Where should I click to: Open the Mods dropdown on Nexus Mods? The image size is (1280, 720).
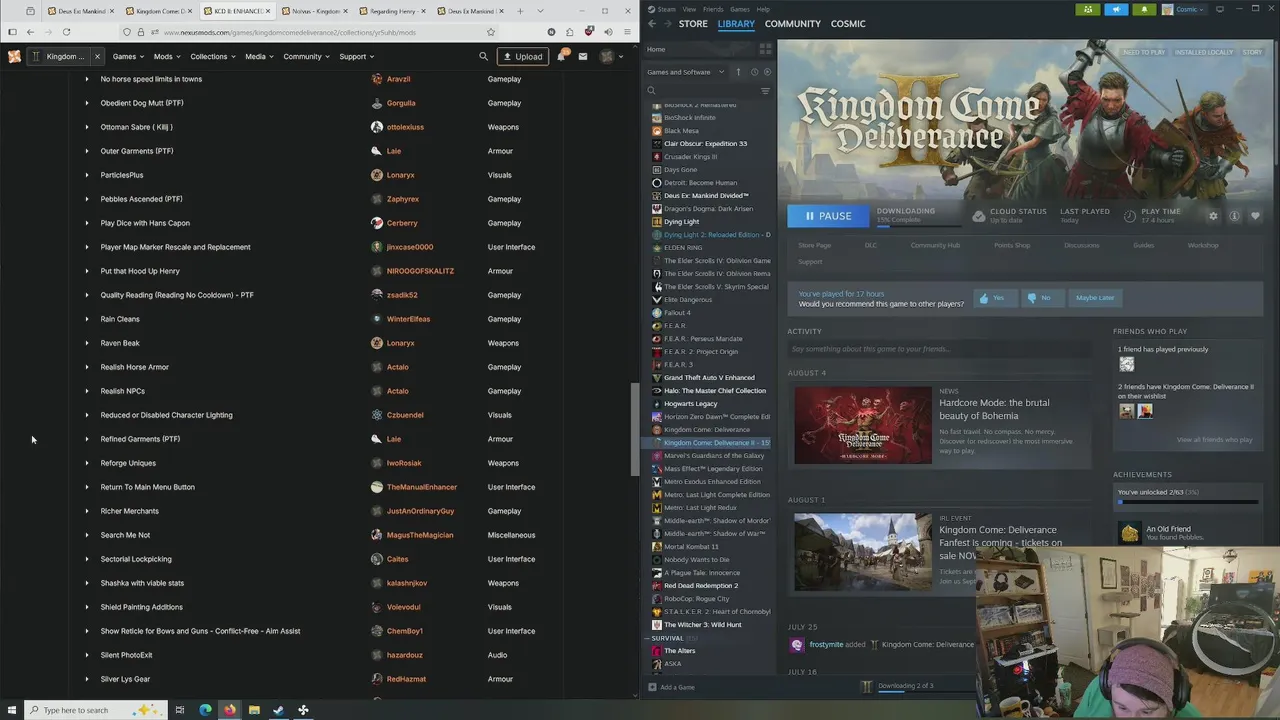(x=167, y=57)
